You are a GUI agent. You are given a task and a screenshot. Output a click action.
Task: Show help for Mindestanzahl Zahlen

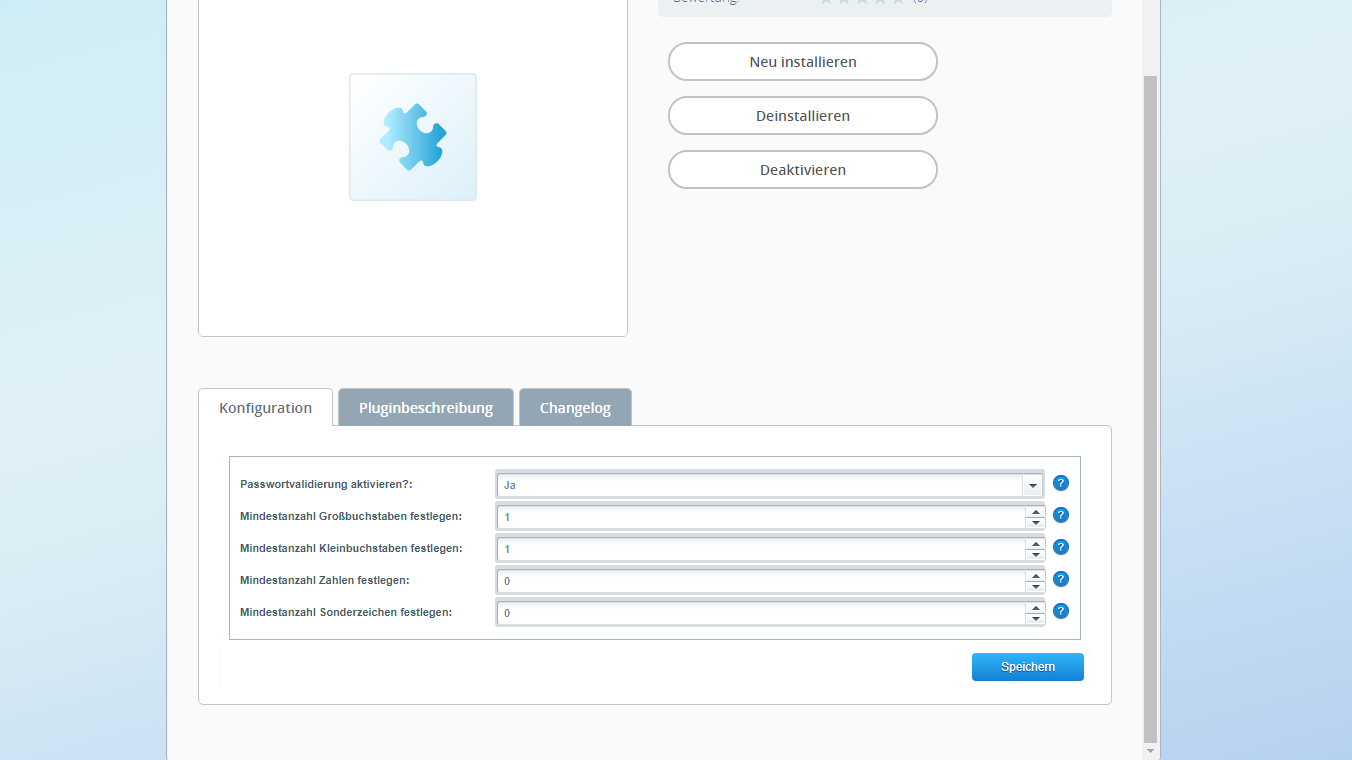[1061, 579]
